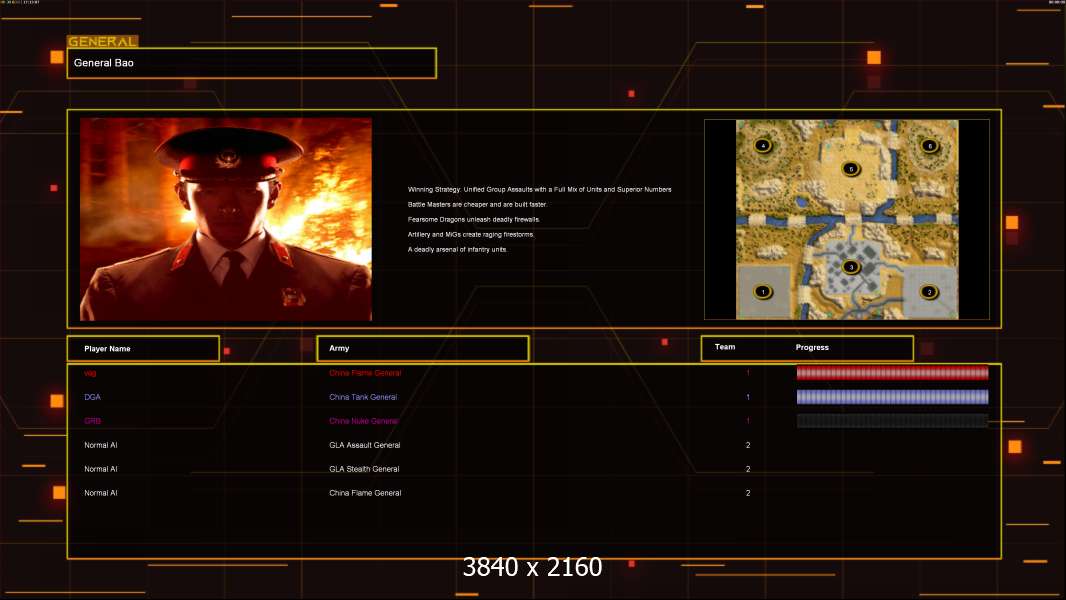Click the Team column header text
This screenshot has width=1066, height=600.
[725, 347]
